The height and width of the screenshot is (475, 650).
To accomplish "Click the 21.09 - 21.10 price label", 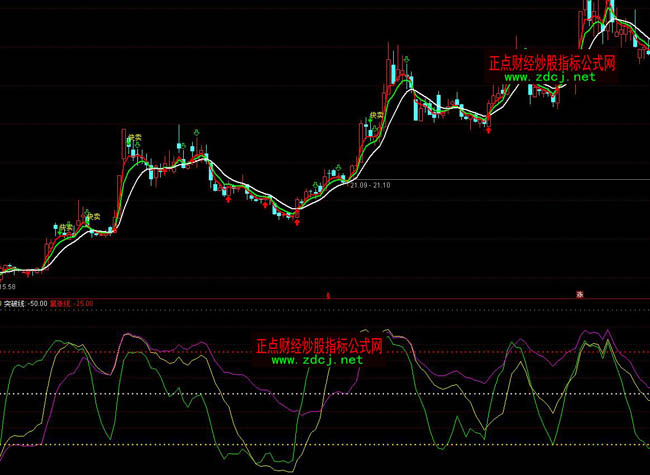I will point(370,184).
